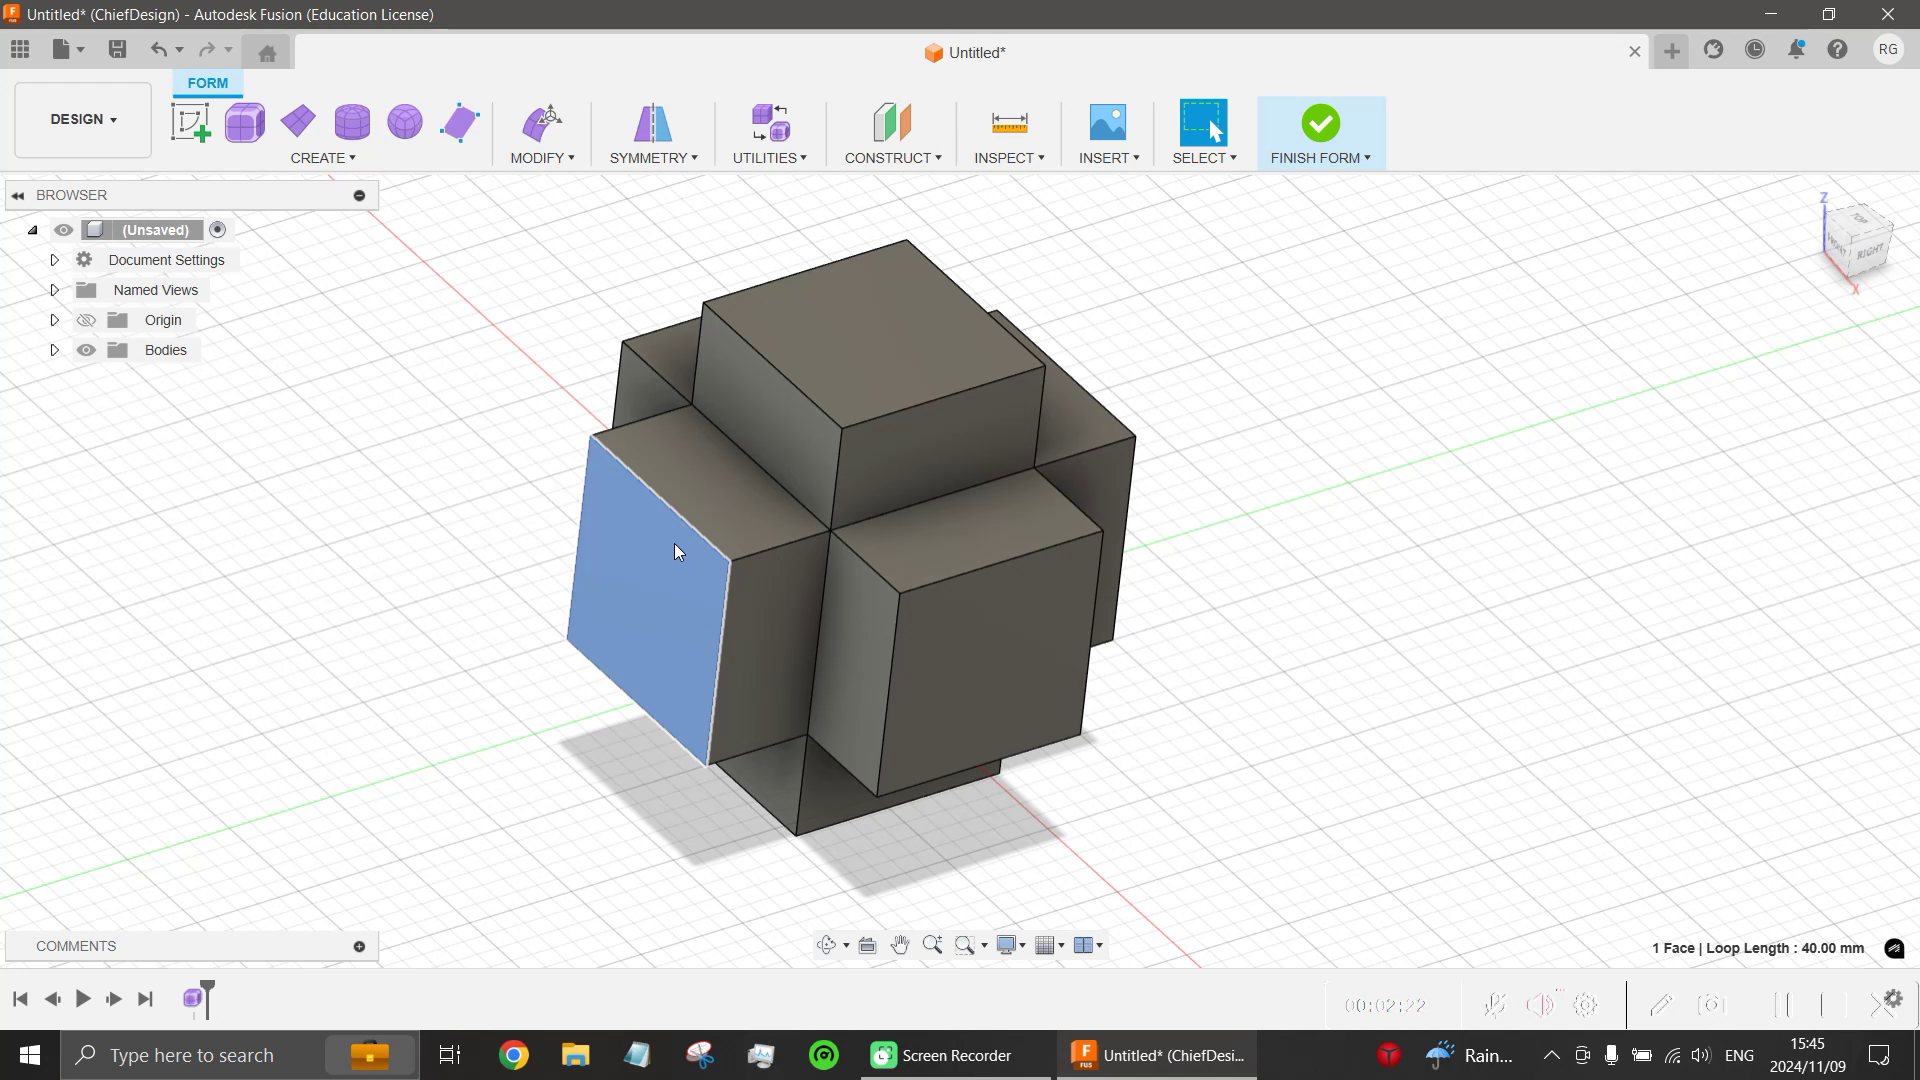This screenshot has width=1920, height=1080.
Task: Open the Help question mark icon
Action: [x=1838, y=49]
